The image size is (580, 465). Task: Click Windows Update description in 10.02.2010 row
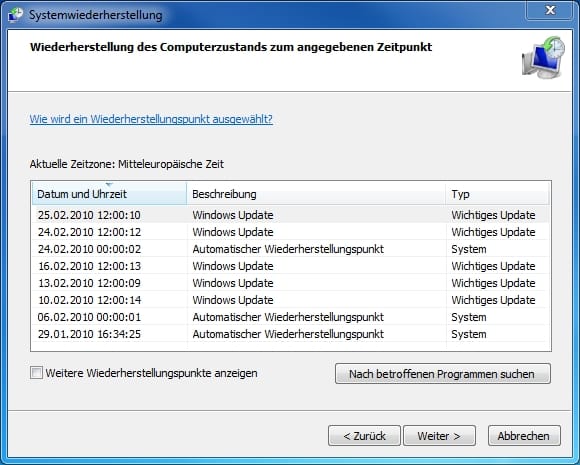(233, 300)
